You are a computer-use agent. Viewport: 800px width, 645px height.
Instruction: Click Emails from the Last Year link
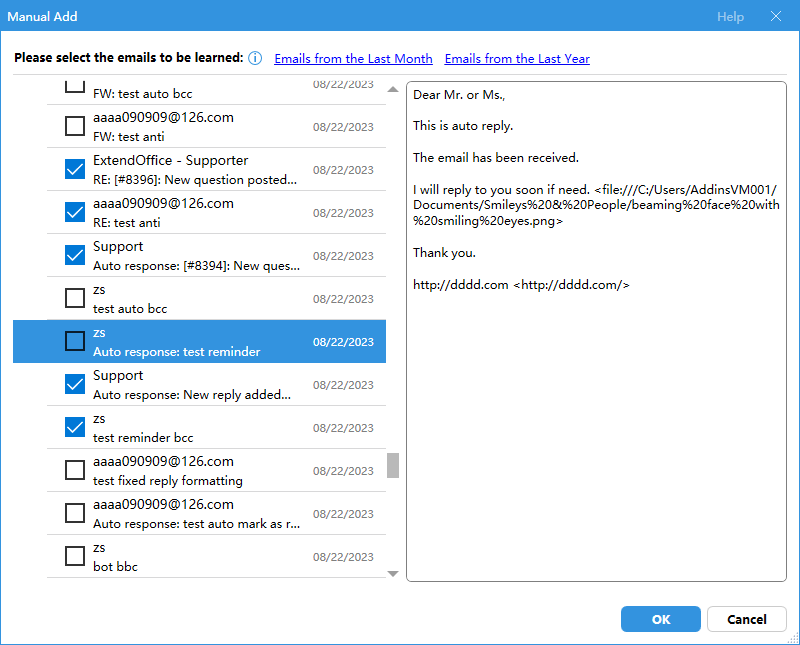517,59
